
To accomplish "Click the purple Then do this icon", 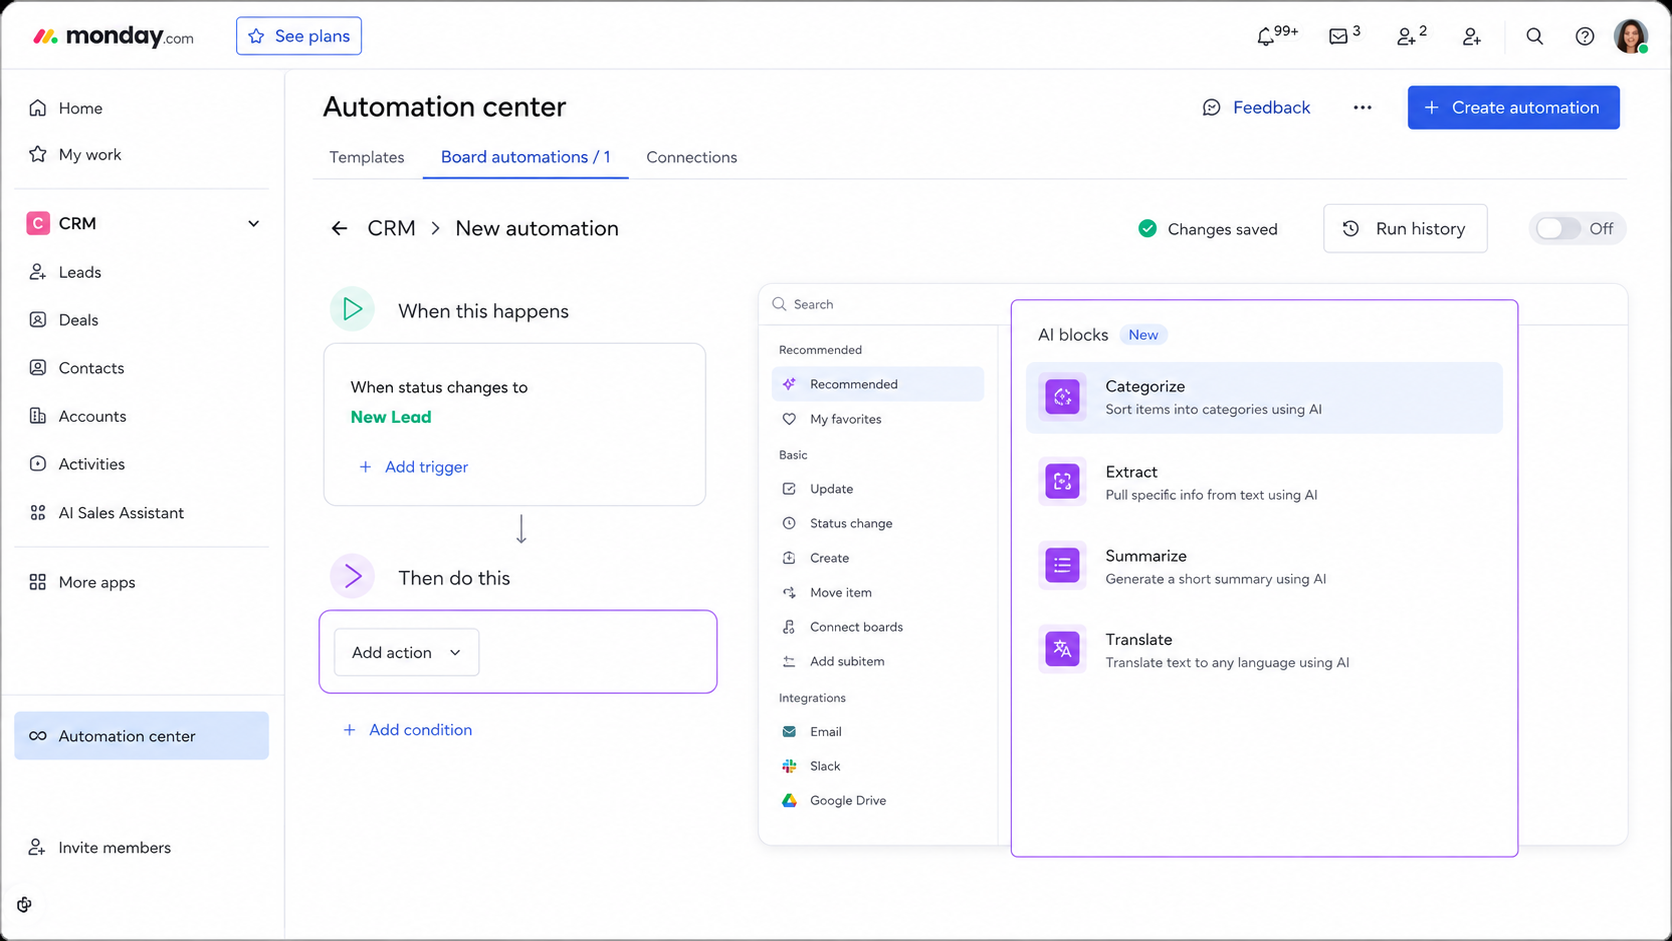I will pyautogui.click(x=352, y=576).
